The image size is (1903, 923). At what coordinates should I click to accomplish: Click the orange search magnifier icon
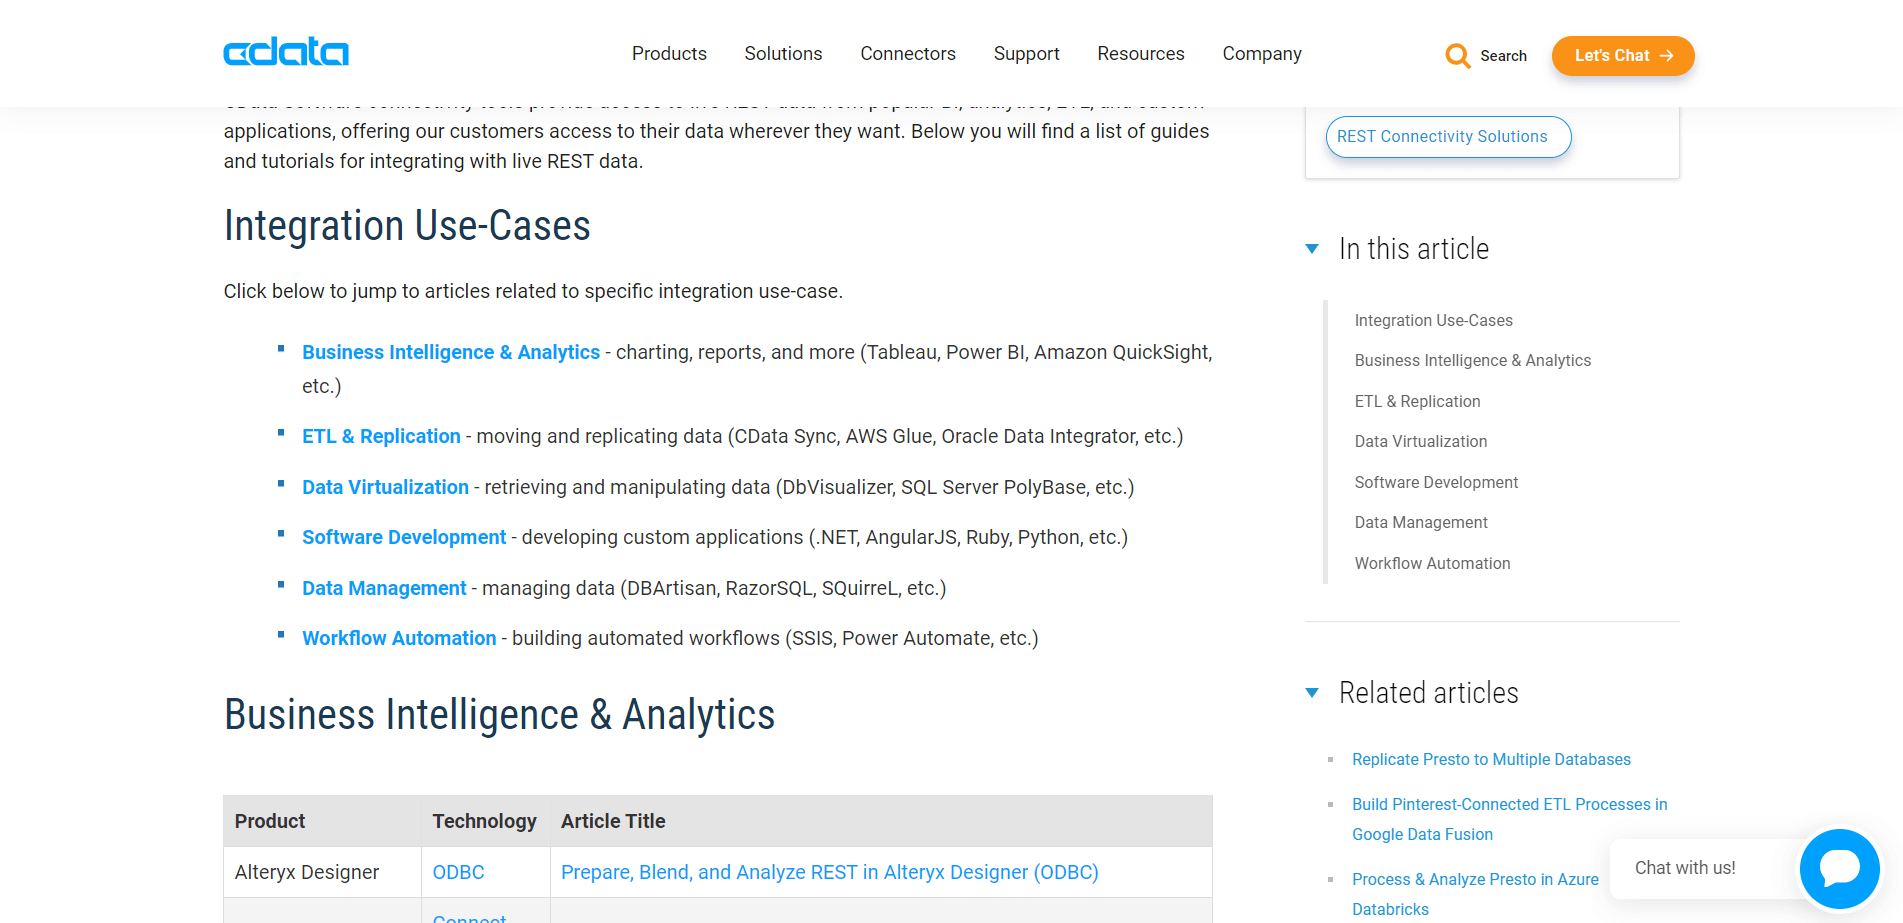[x=1457, y=56]
